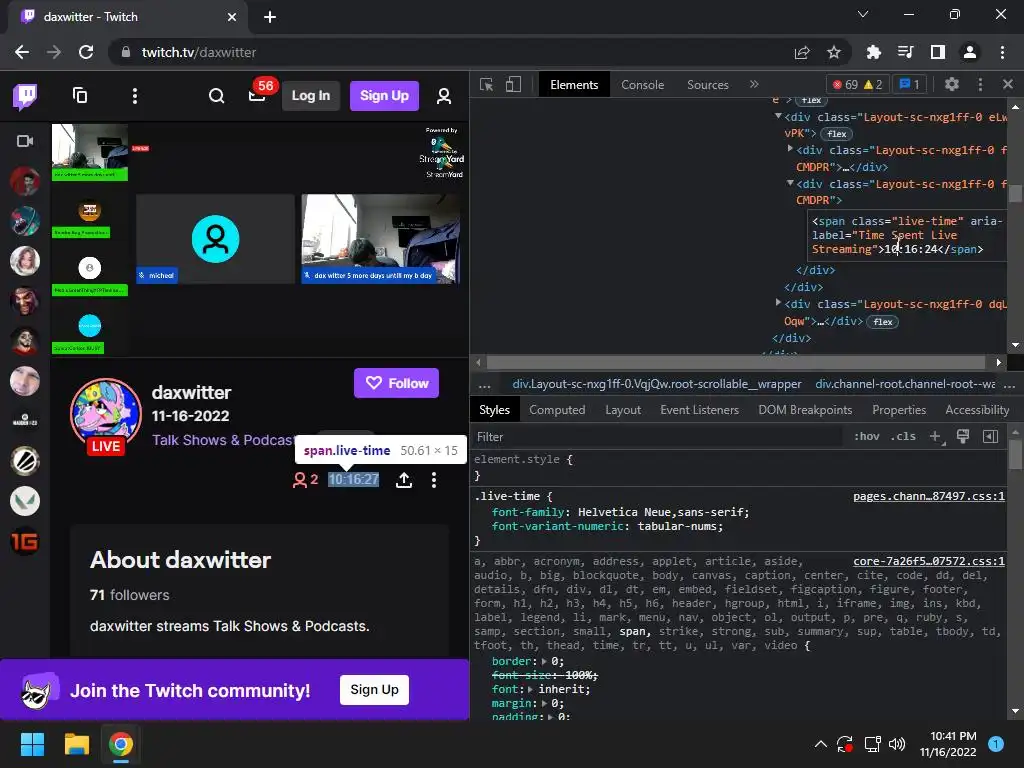The width and height of the screenshot is (1024, 768).
Task: Expand the margin shorthand property triangle
Action: coord(545,703)
